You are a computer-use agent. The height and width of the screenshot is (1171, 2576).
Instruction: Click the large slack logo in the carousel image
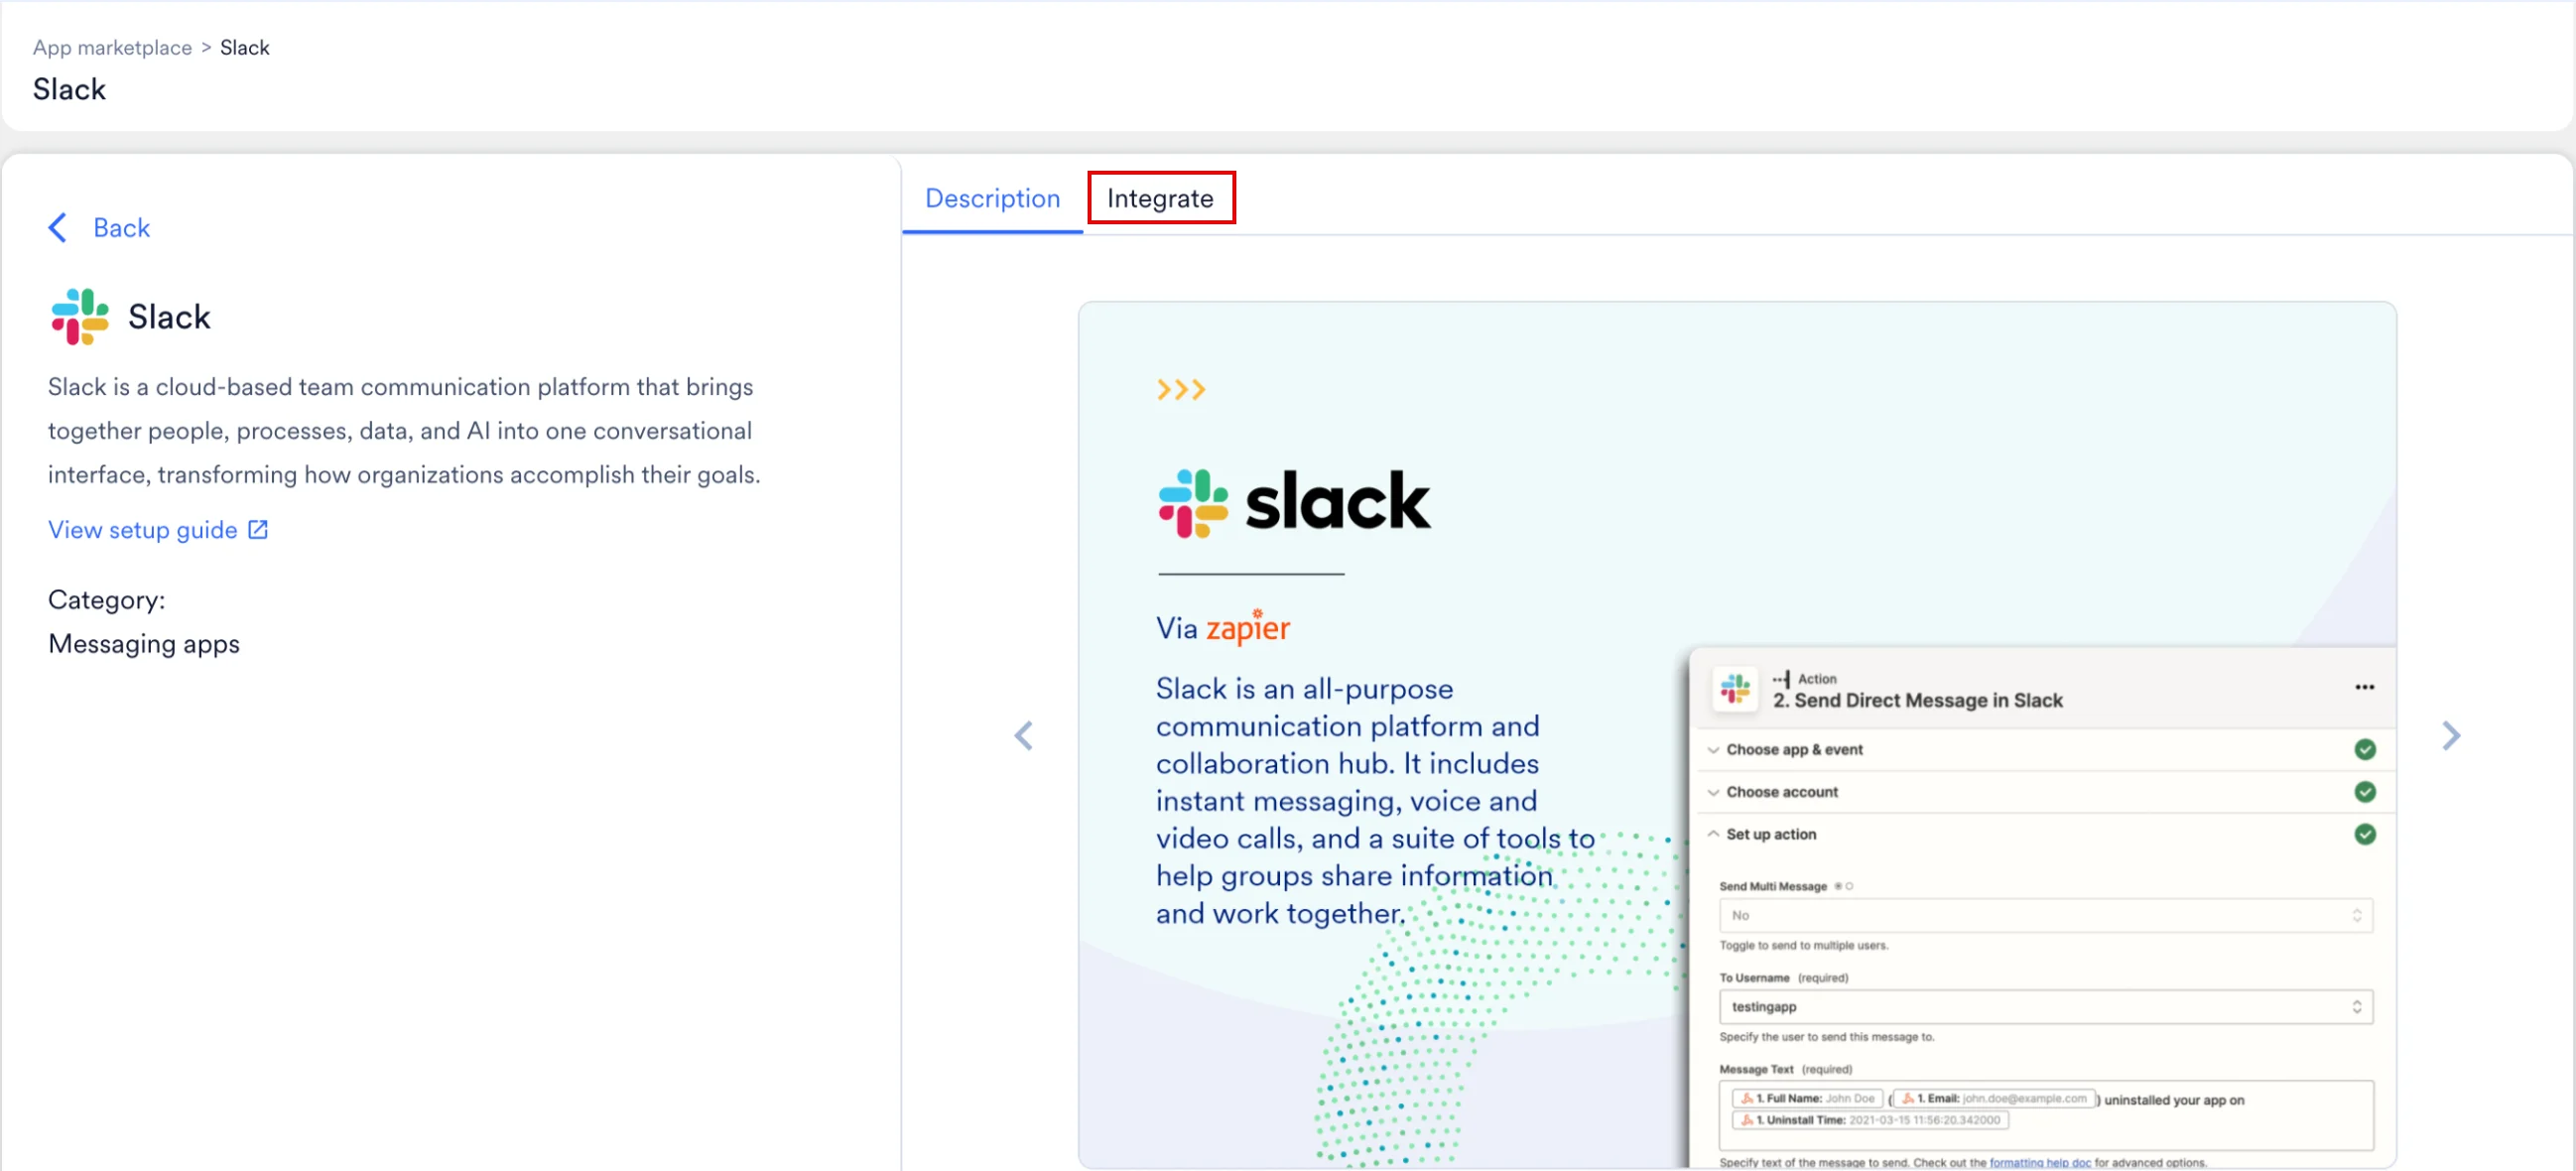[x=1294, y=502]
